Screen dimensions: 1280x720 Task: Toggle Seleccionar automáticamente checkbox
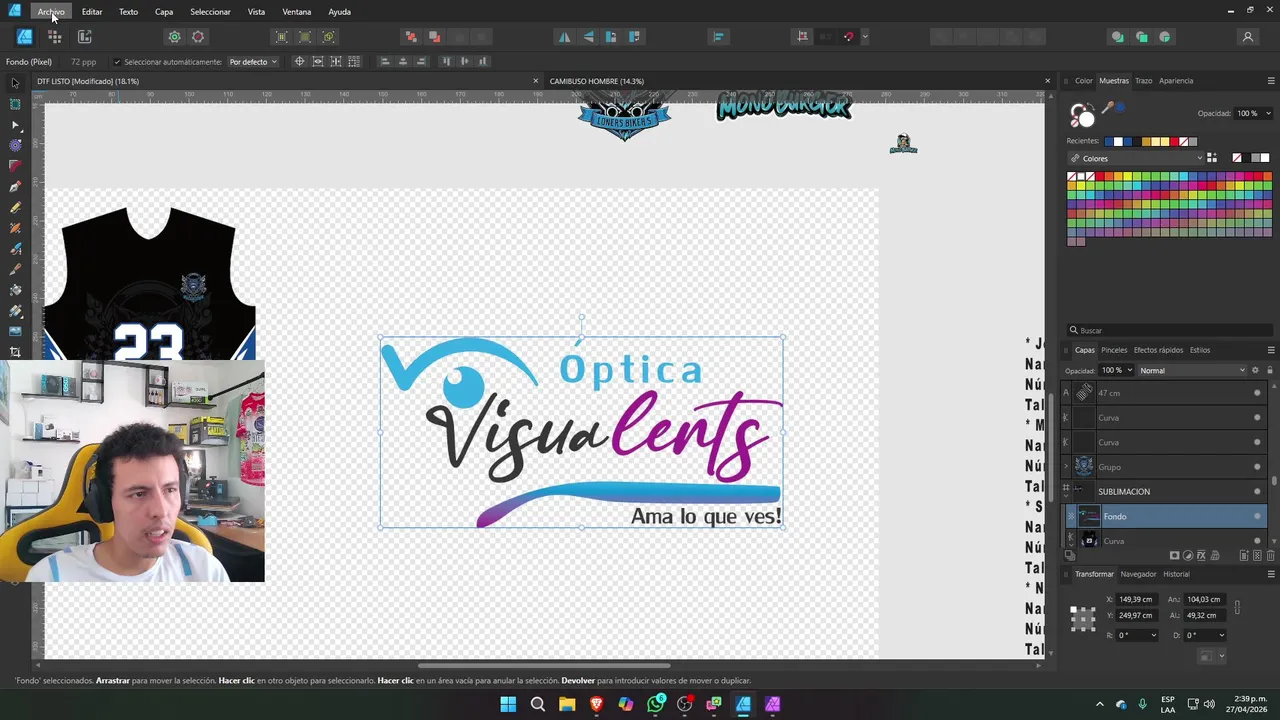(x=117, y=62)
